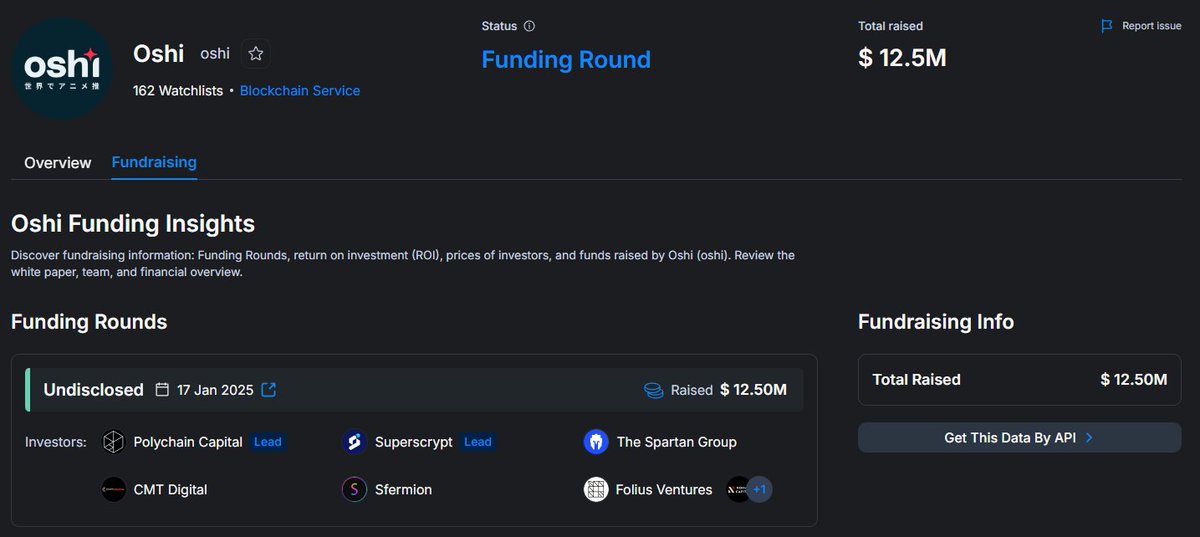Click the Oshi Funding Insights heading
Screen dimensions: 1200x537
coord(133,223)
